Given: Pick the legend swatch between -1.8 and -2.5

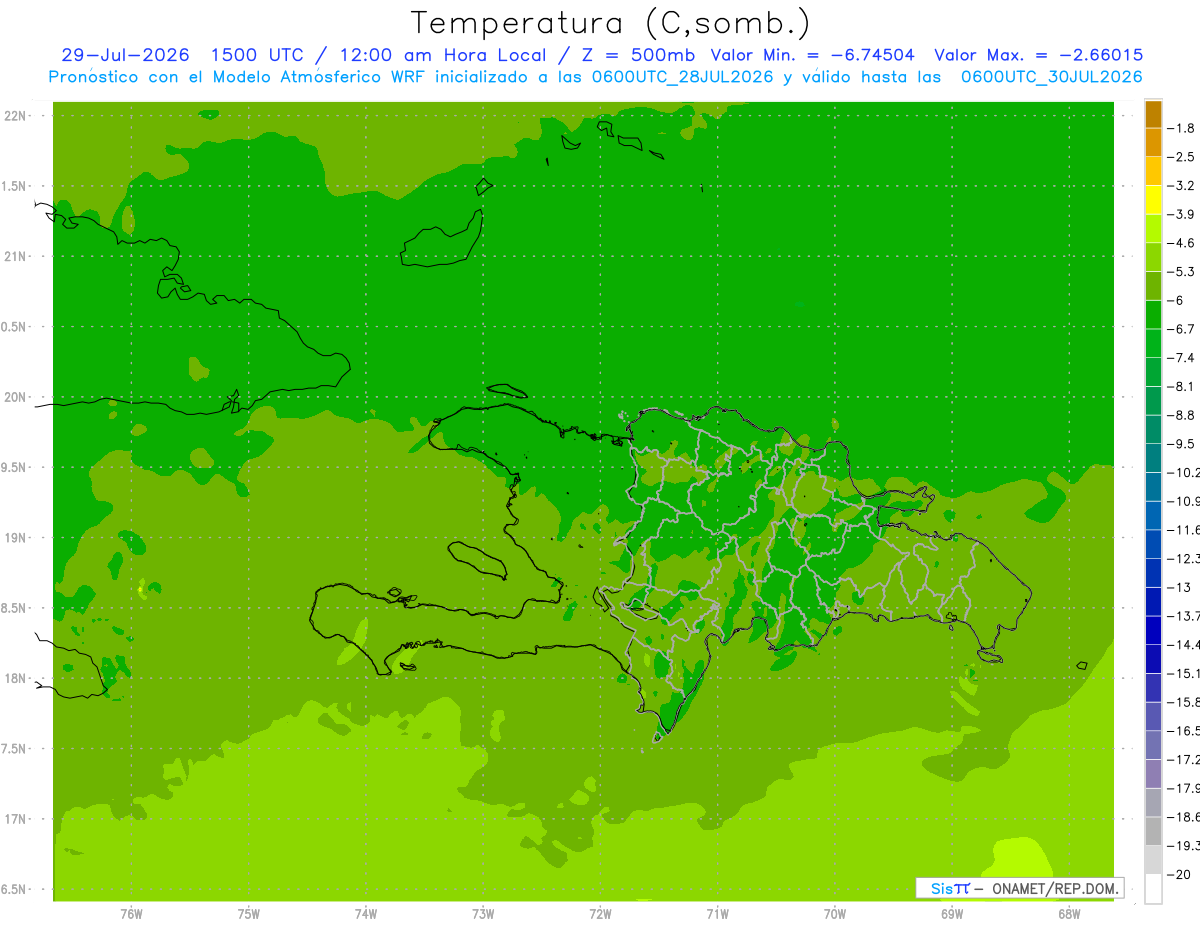Looking at the screenshot, I should (1153, 143).
